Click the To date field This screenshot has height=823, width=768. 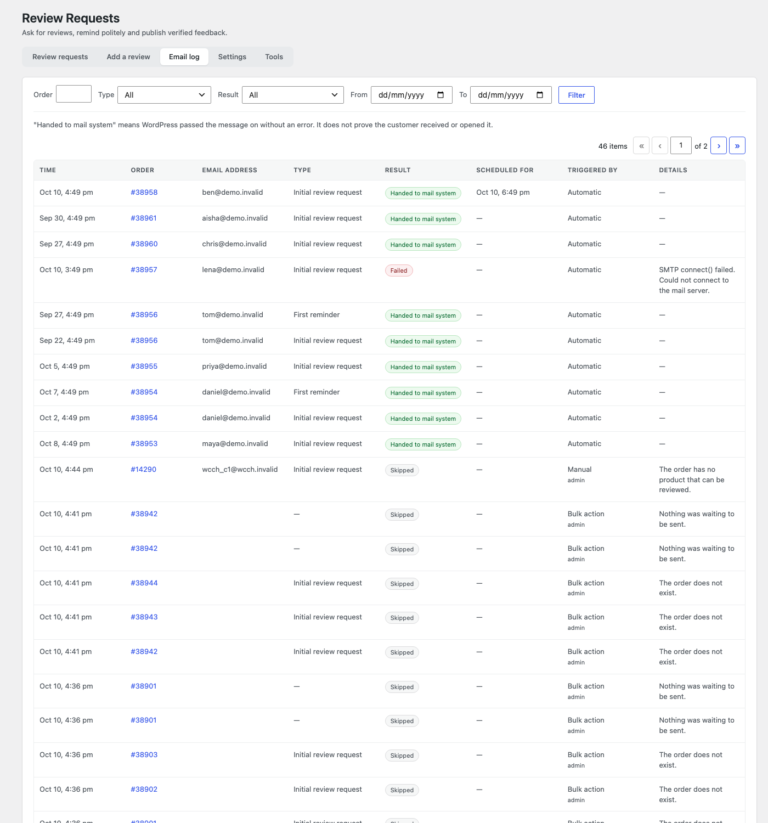(x=510, y=95)
